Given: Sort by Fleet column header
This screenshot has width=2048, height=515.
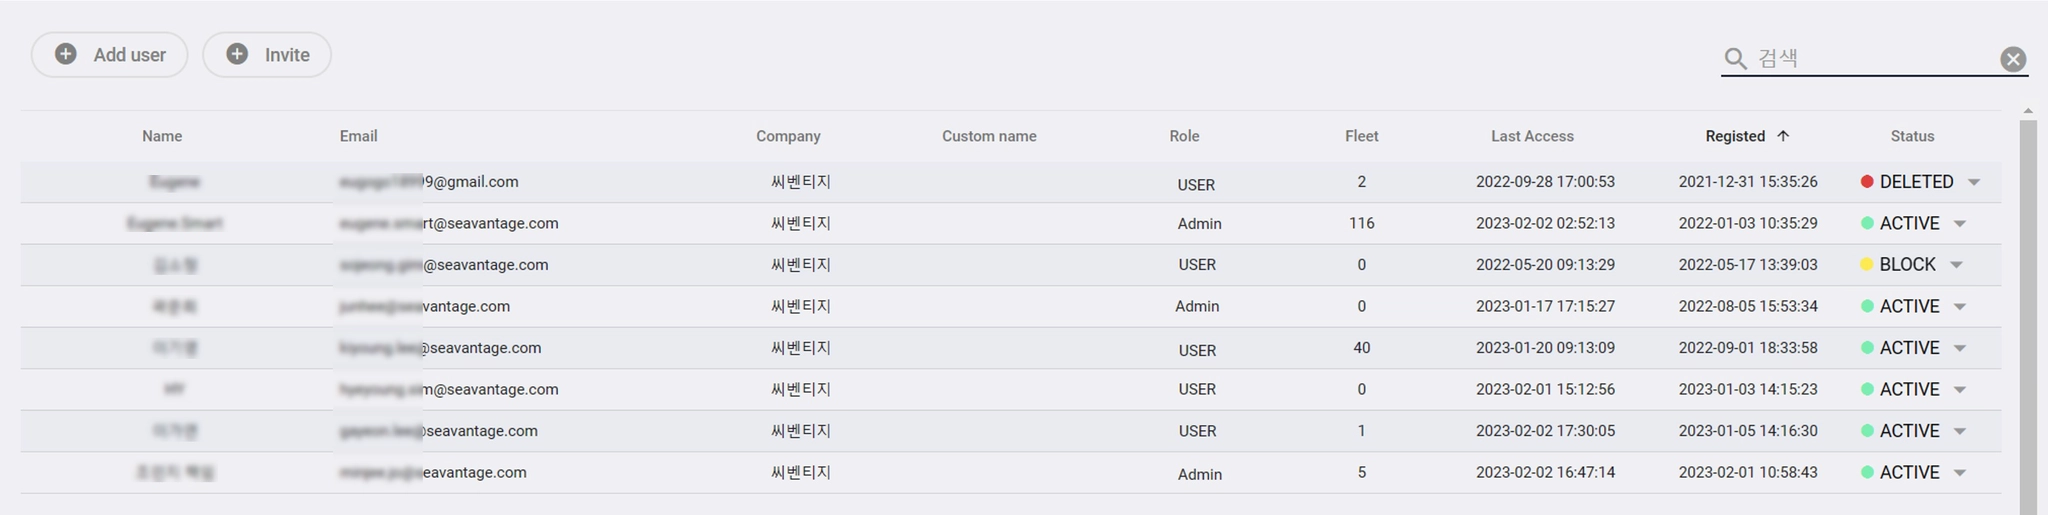Looking at the screenshot, I should pyautogui.click(x=1361, y=136).
